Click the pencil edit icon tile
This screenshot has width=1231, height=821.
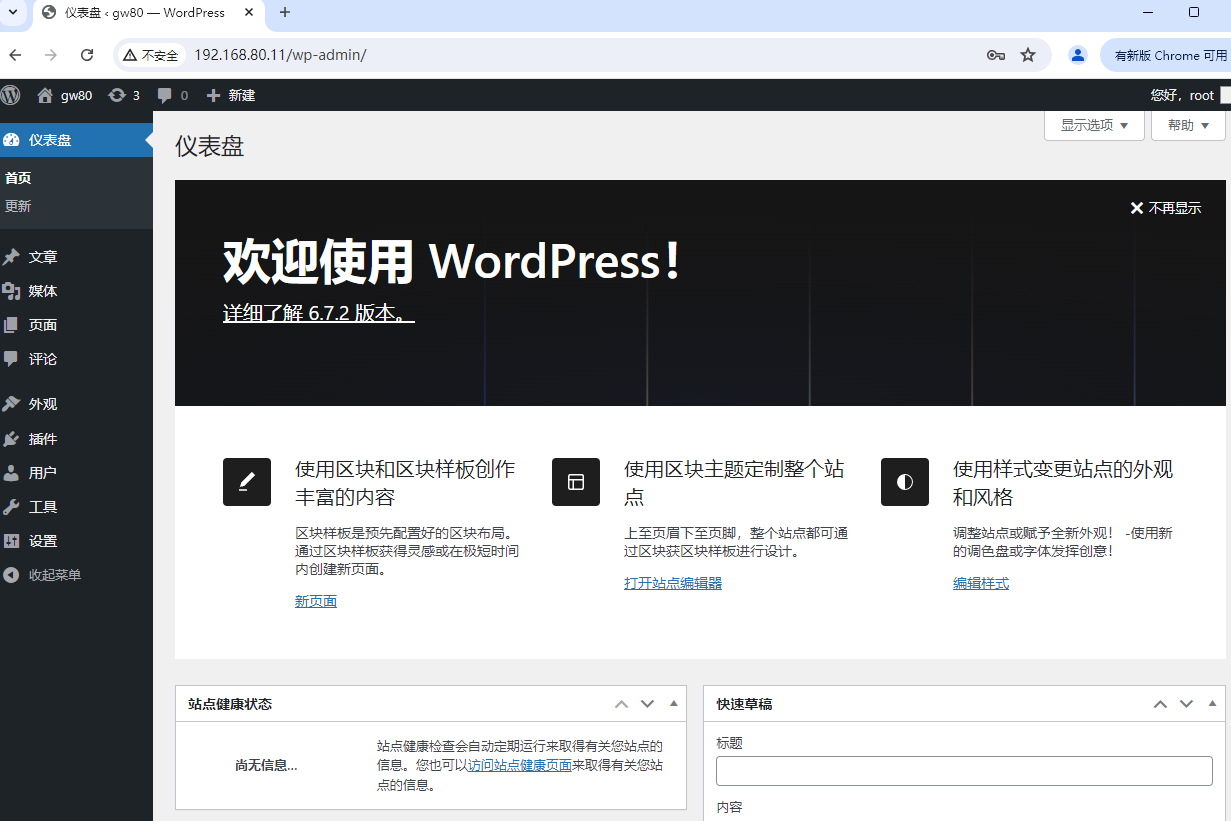(247, 482)
